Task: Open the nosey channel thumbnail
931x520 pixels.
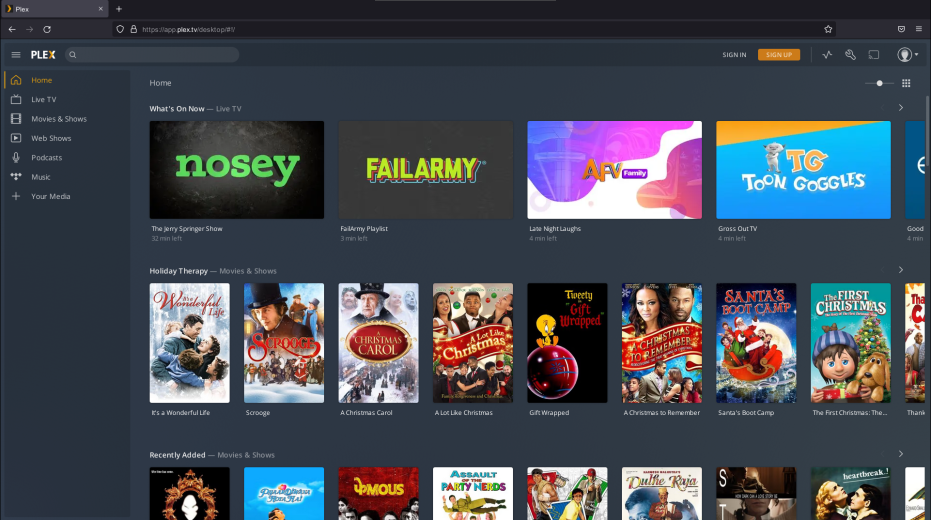Action: [x=237, y=170]
